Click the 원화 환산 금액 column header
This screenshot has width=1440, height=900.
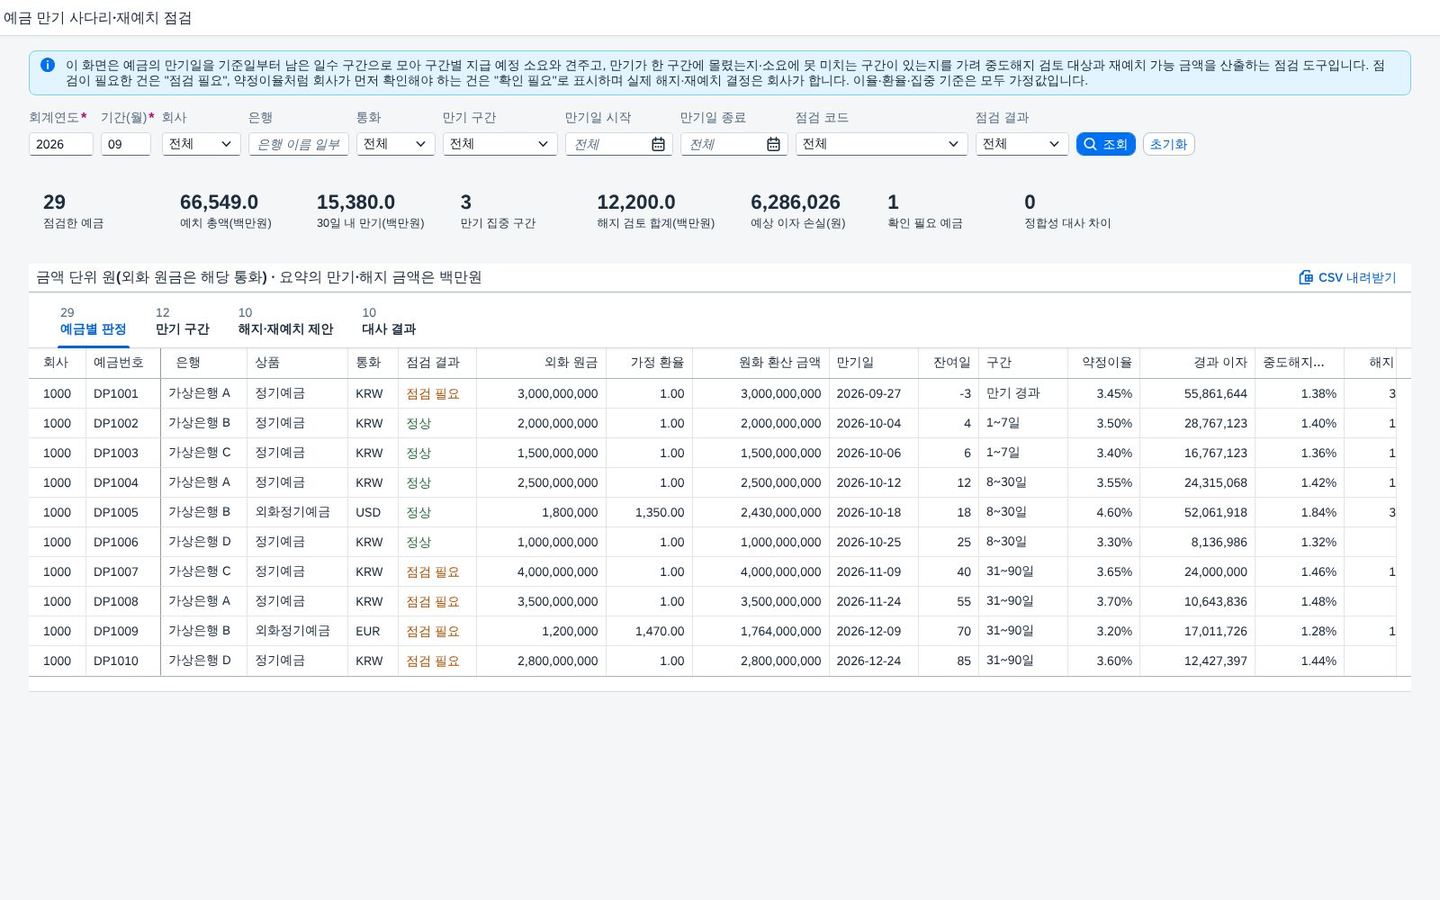coord(761,363)
